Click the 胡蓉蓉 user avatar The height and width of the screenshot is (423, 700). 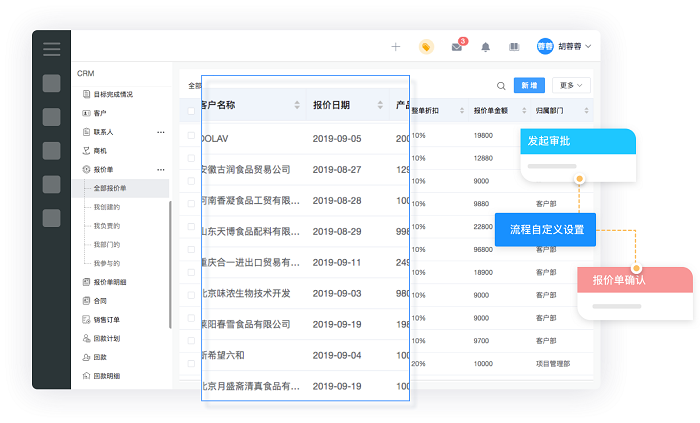pyautogui.click(x=545, y=46)
